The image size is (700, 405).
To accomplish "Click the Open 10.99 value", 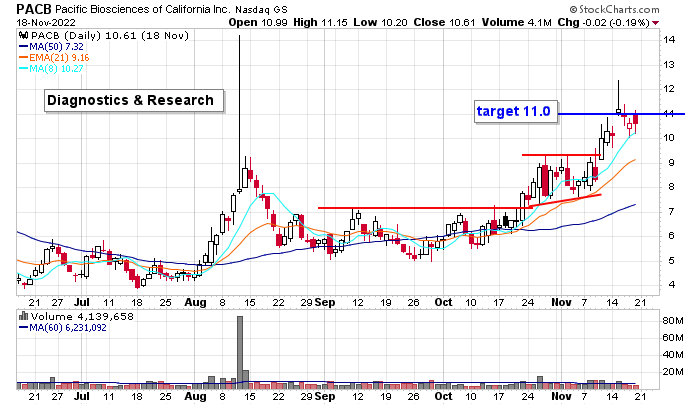I will point(258,22).
